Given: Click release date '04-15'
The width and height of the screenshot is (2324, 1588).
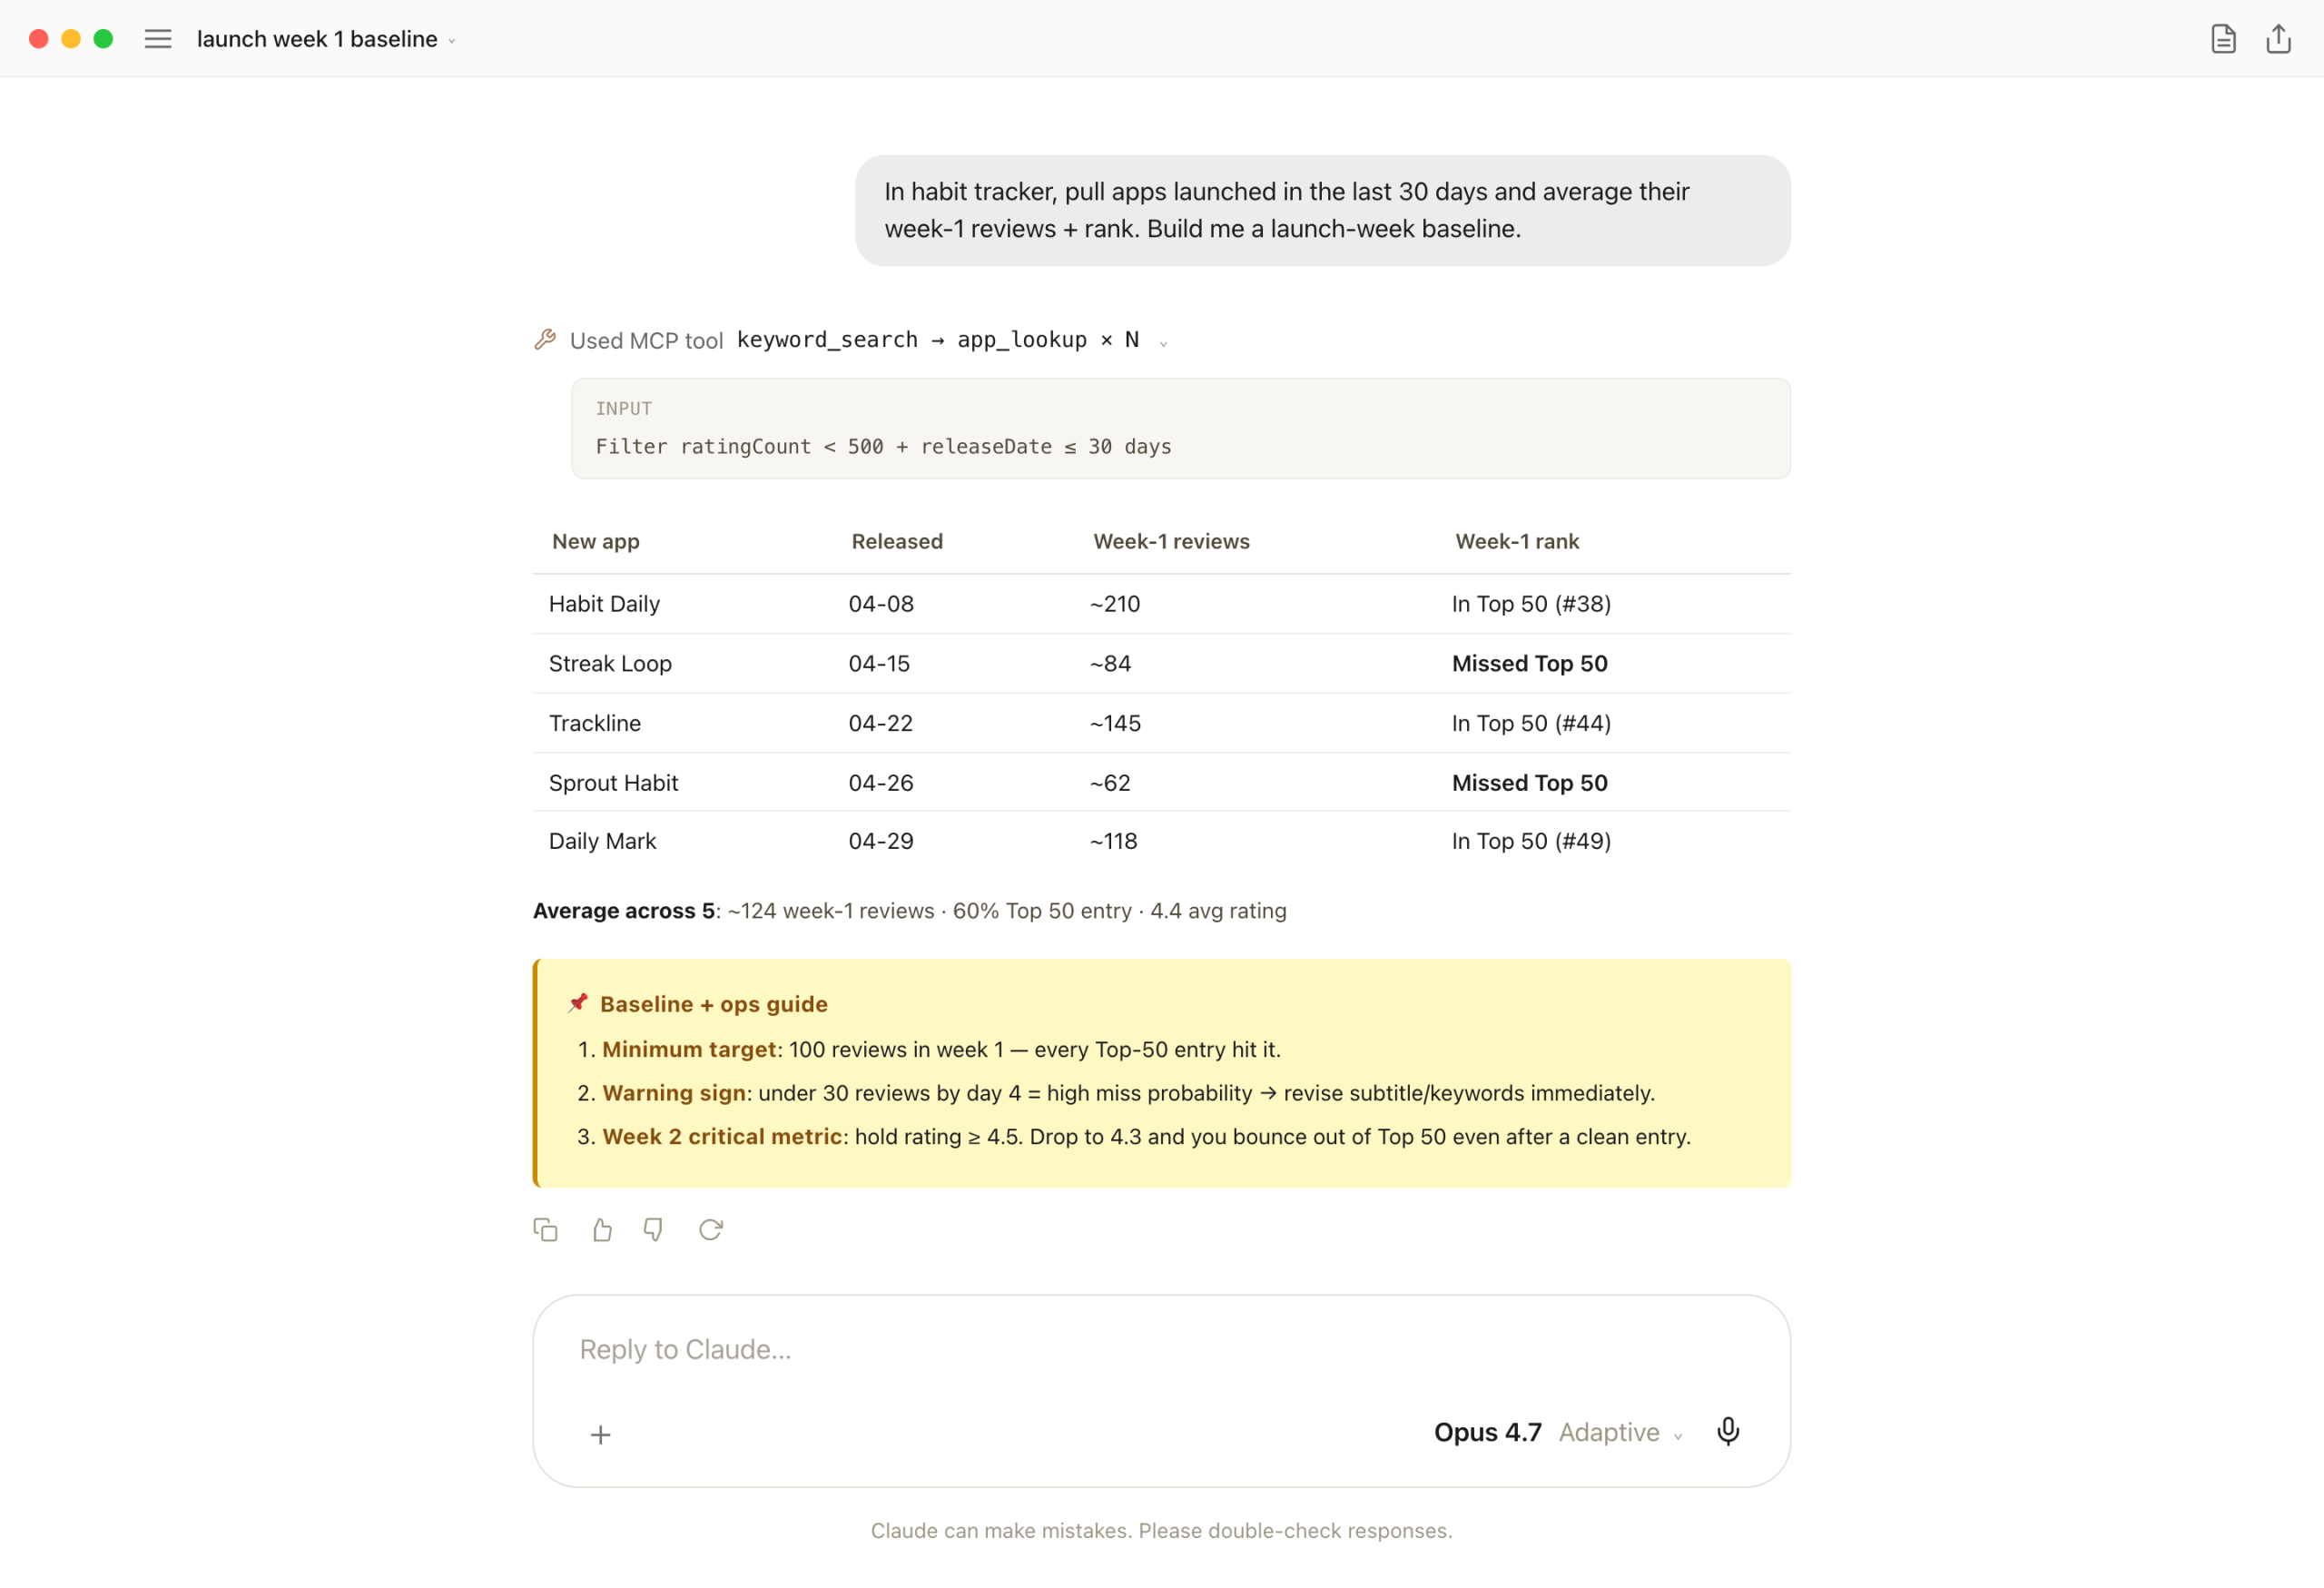Looking at the screenshot, I should [x=878, y=663].
